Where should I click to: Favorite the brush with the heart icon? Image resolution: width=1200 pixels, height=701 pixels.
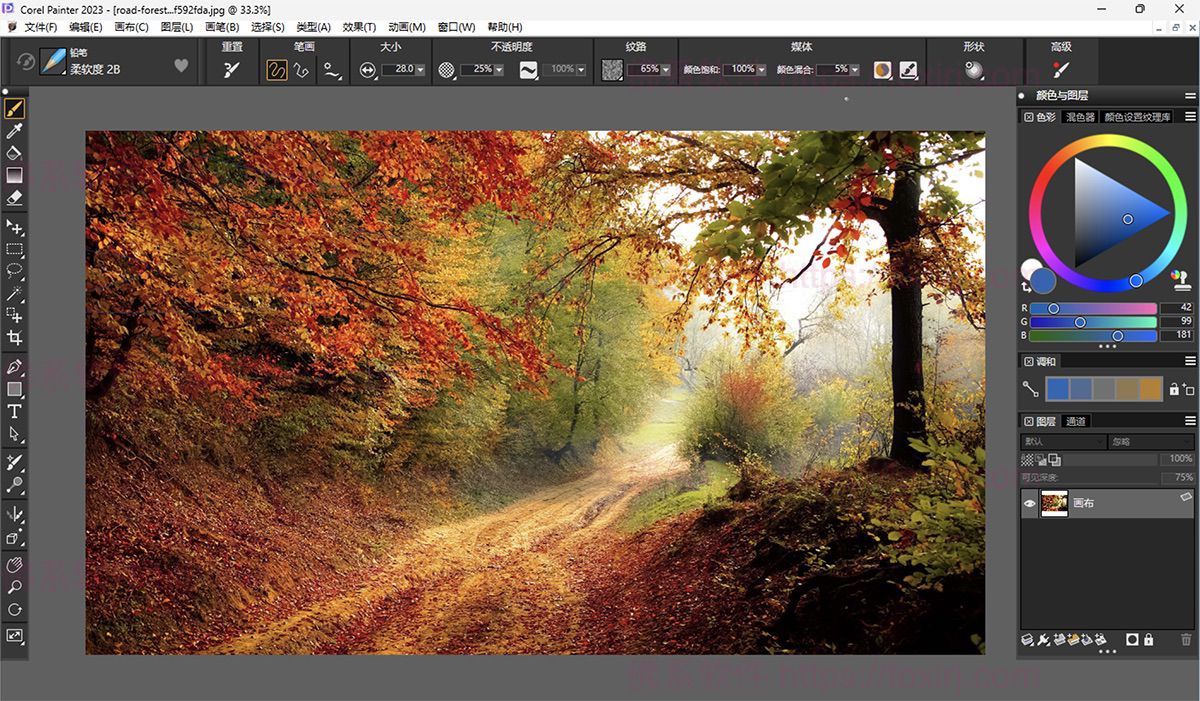[x=181, y=66]
